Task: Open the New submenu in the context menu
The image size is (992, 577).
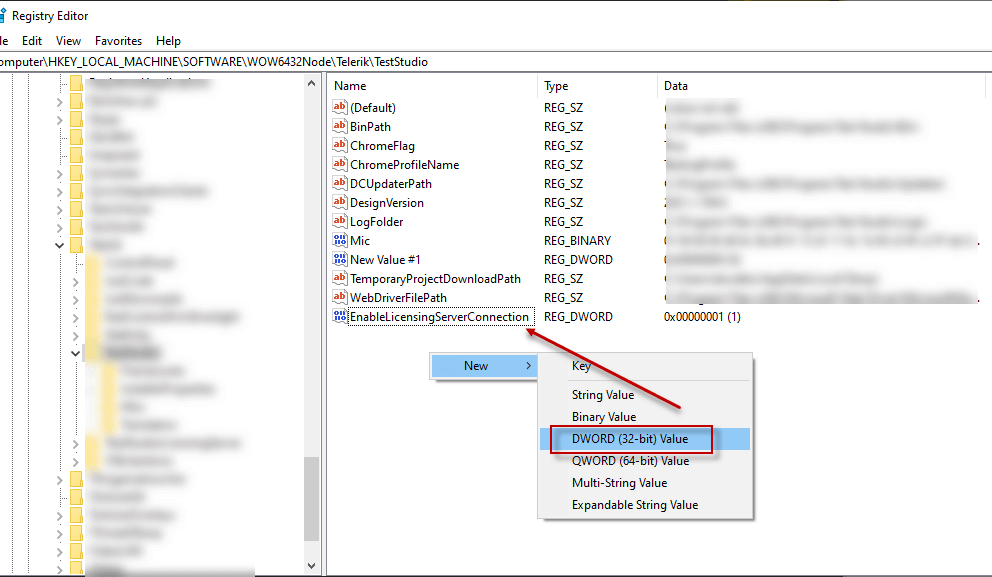Action: (x=484, y=366)
